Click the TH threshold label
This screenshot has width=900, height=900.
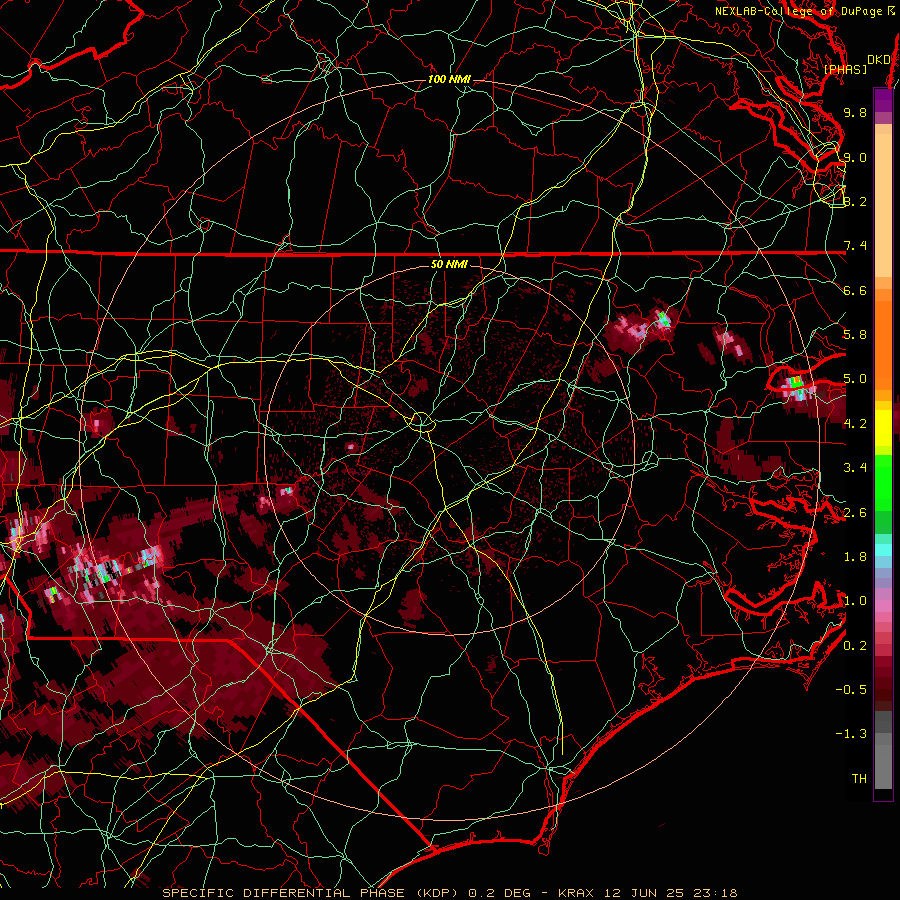click(x=859, y=779)
